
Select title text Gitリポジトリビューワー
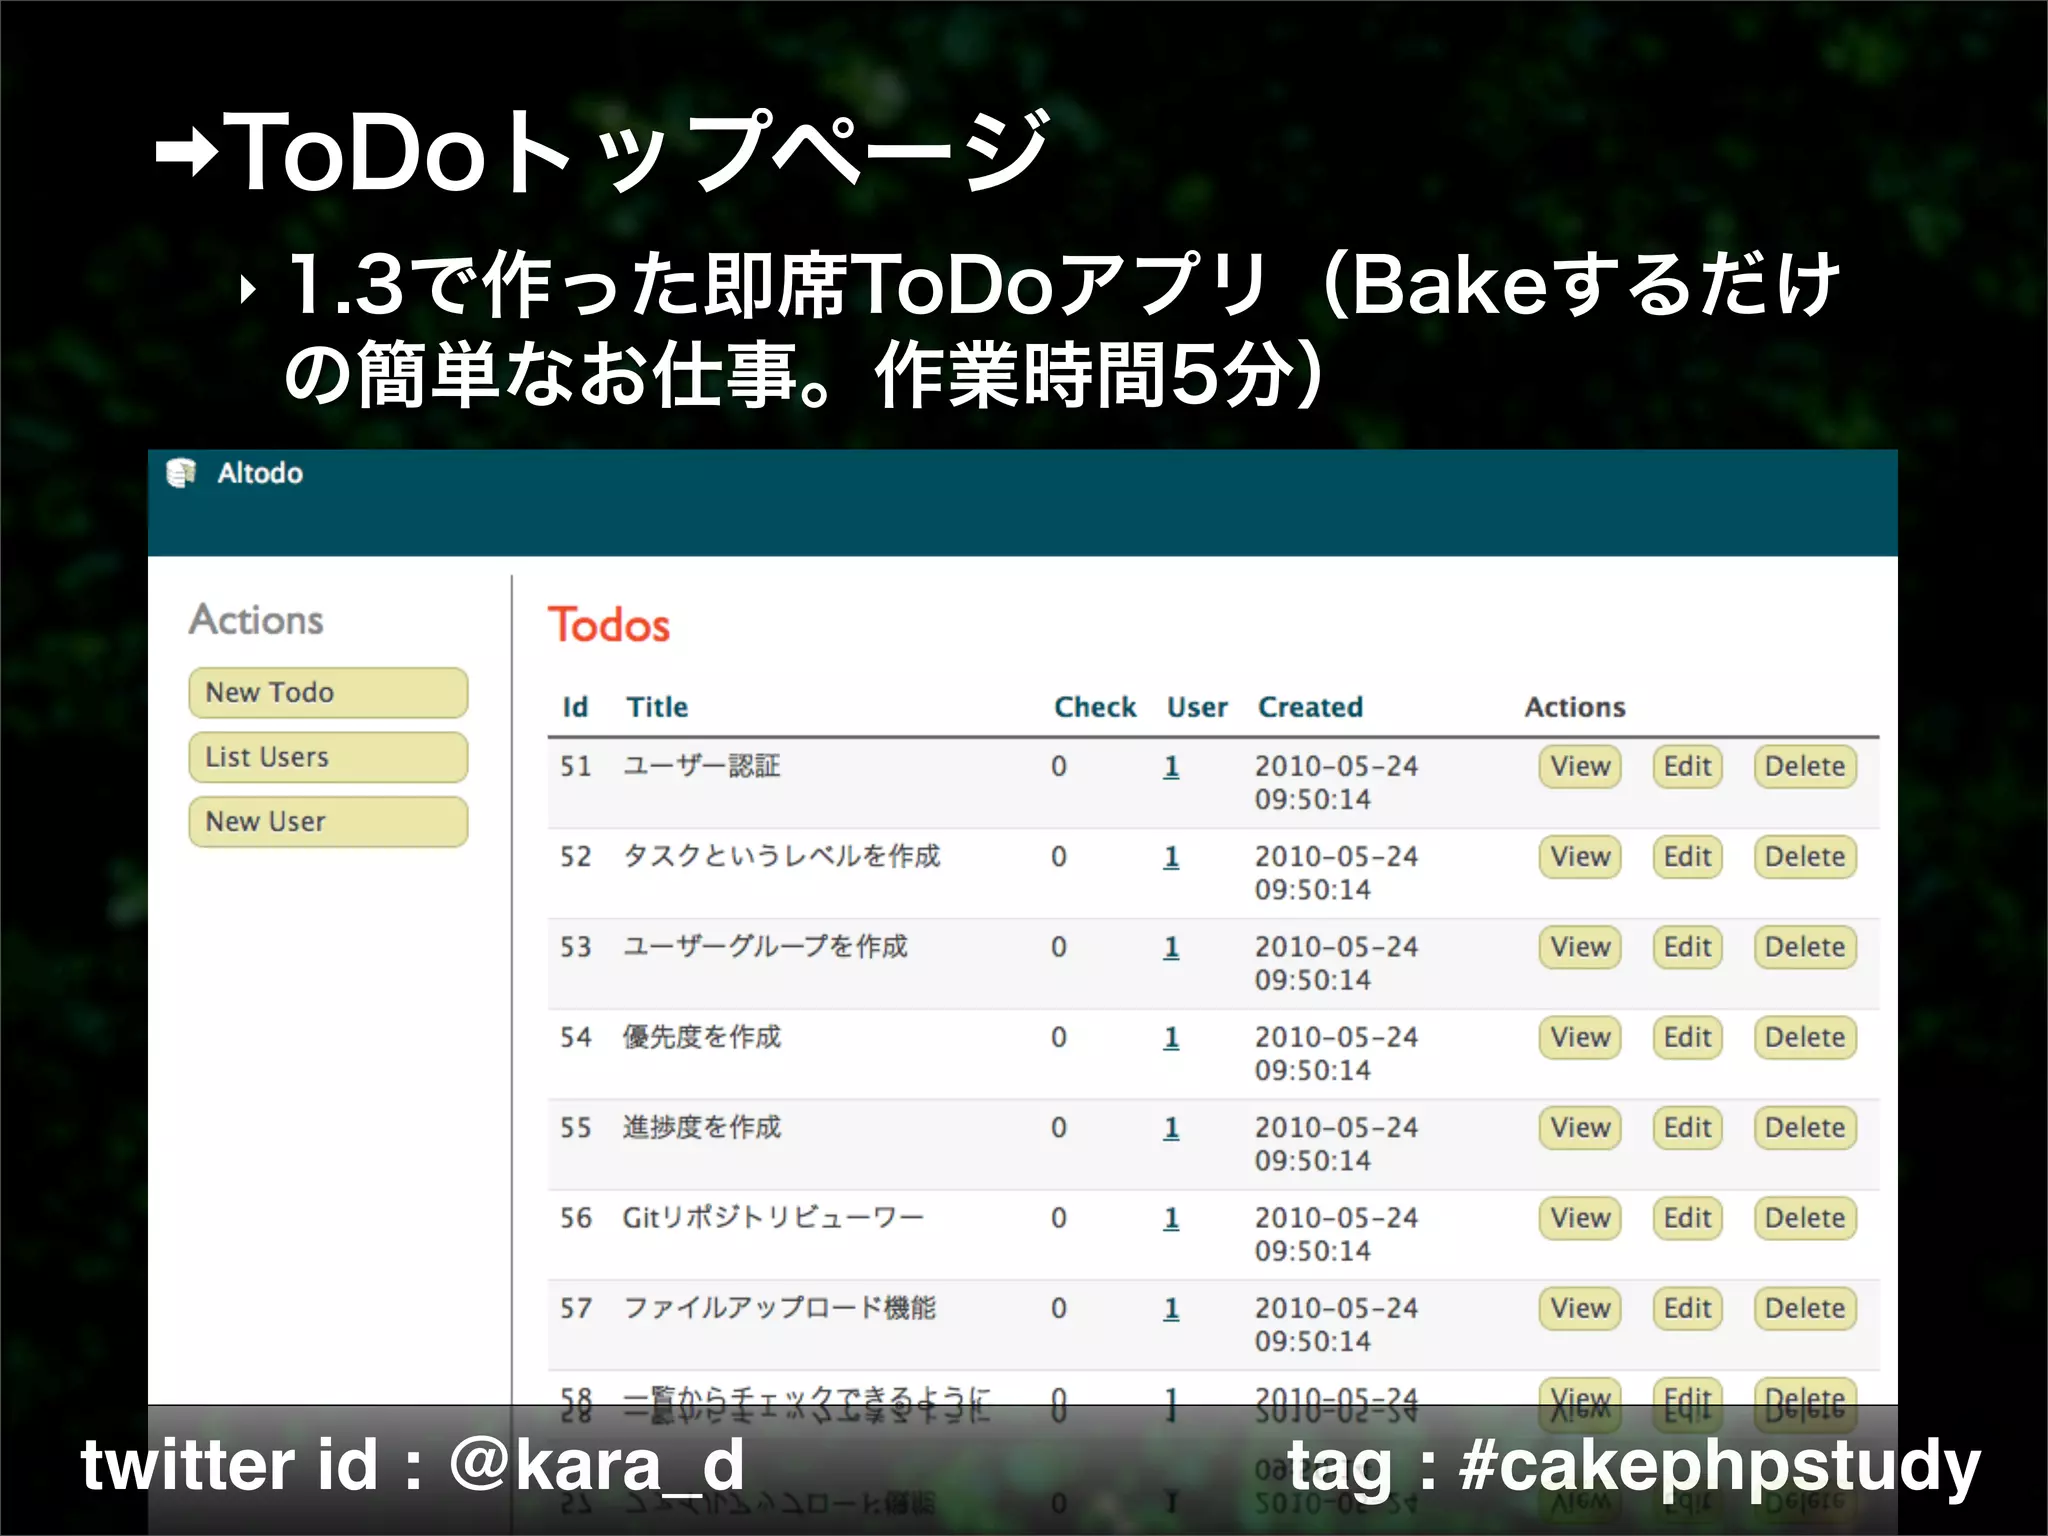tap(773, 1218)
